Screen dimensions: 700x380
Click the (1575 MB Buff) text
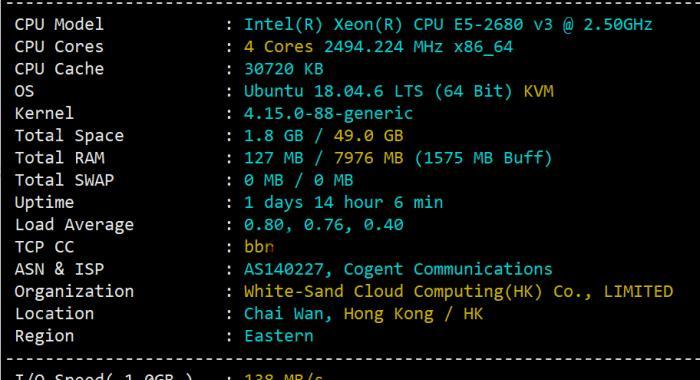[483, 158]
